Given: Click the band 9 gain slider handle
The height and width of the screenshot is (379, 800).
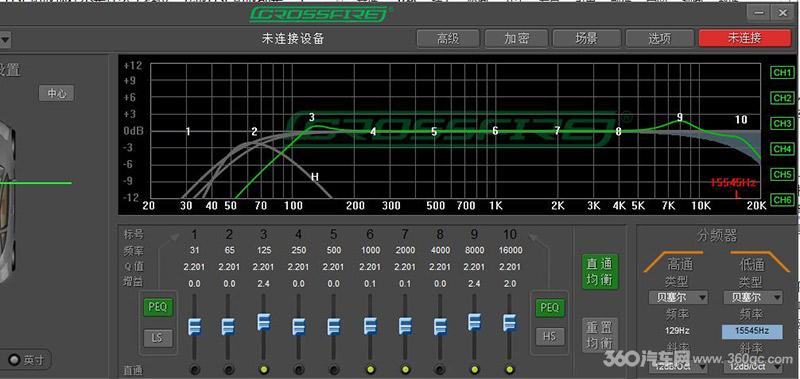Looking at the screenshot, I should pos(474,322).
